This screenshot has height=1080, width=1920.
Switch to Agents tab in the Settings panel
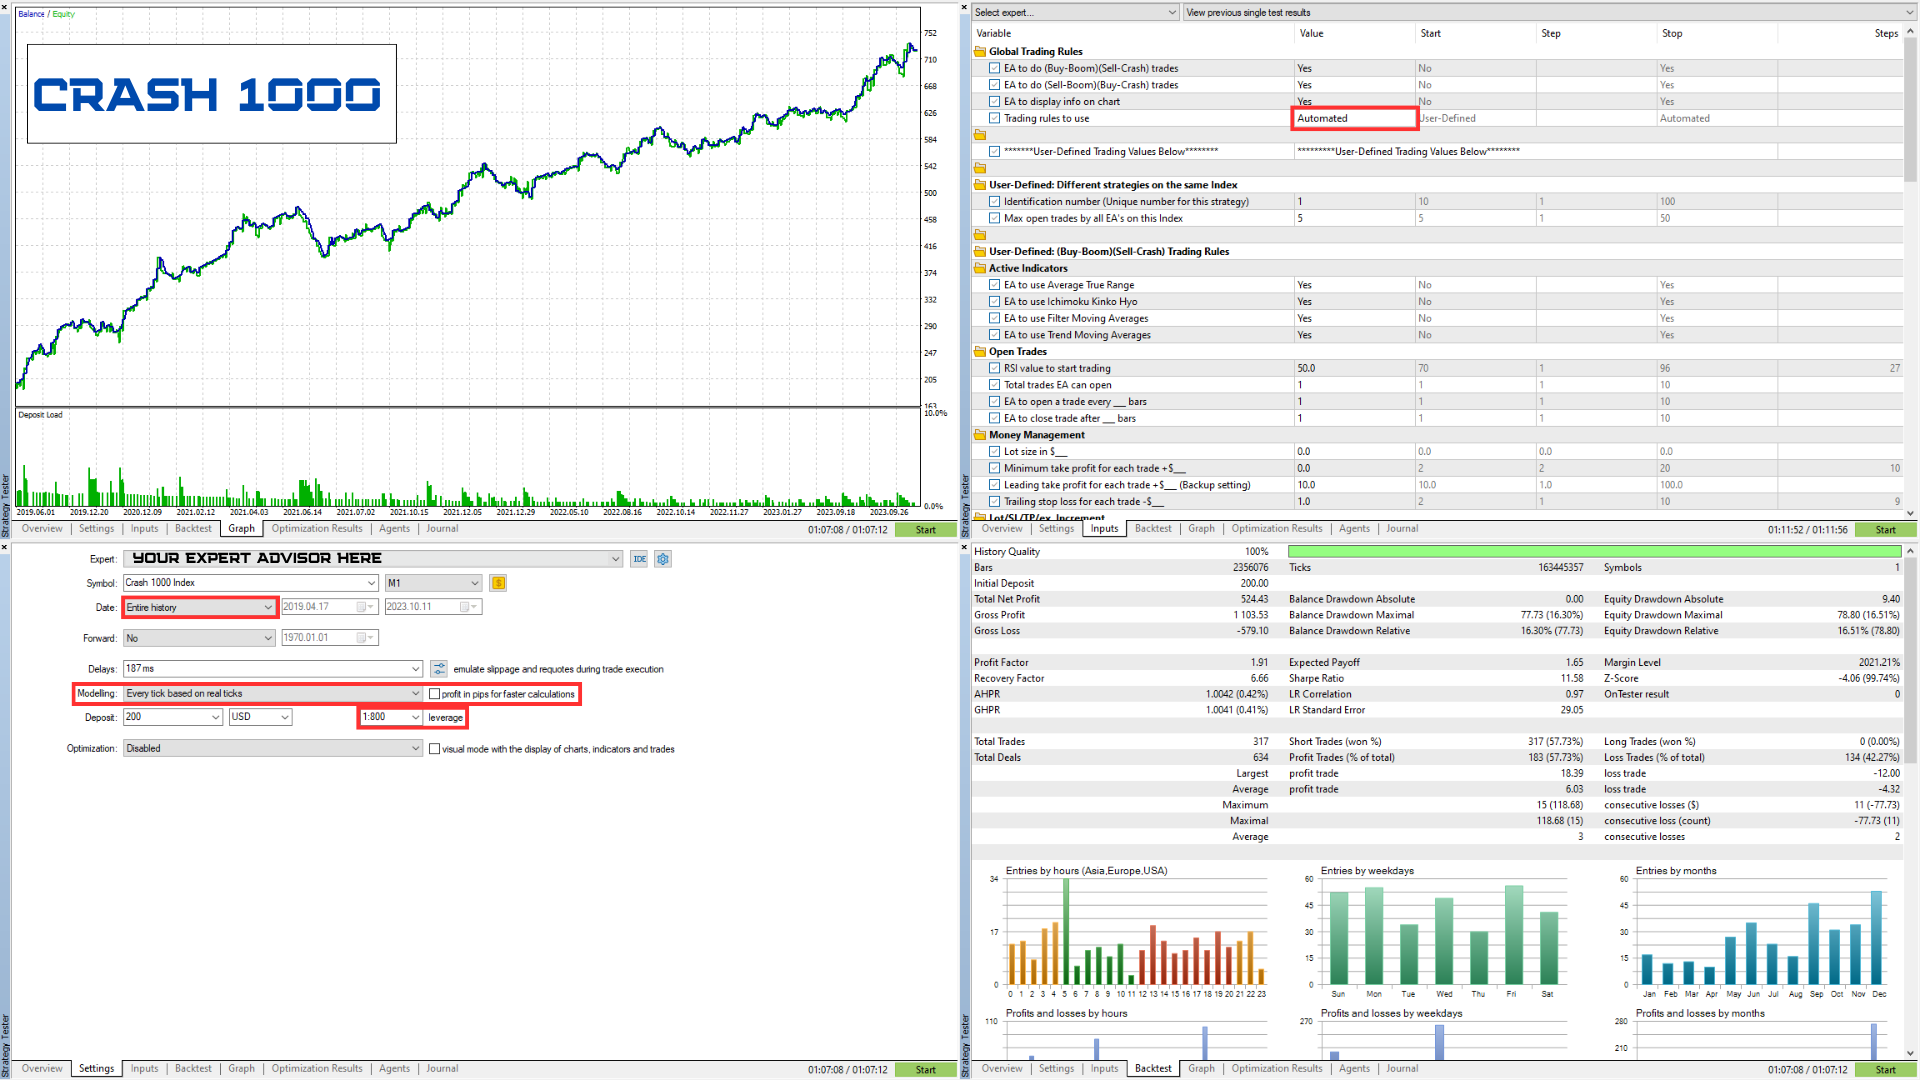[394, 1069]
